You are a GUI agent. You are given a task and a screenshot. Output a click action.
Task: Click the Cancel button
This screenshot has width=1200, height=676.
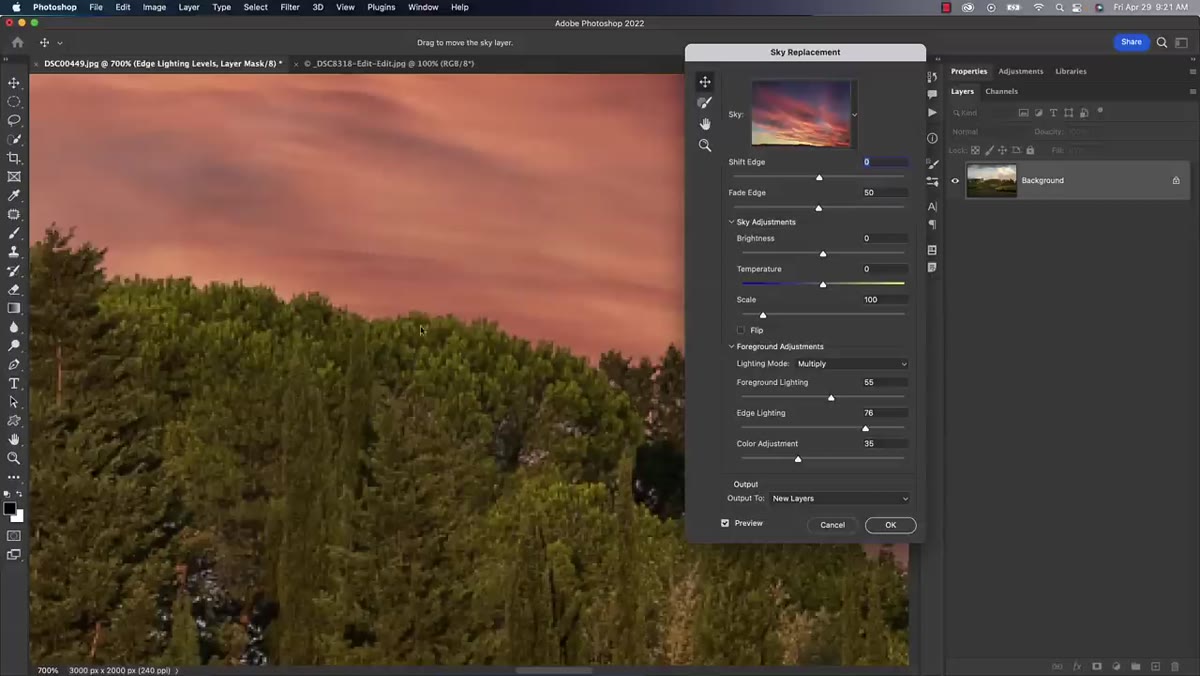(x=832, y=525)
